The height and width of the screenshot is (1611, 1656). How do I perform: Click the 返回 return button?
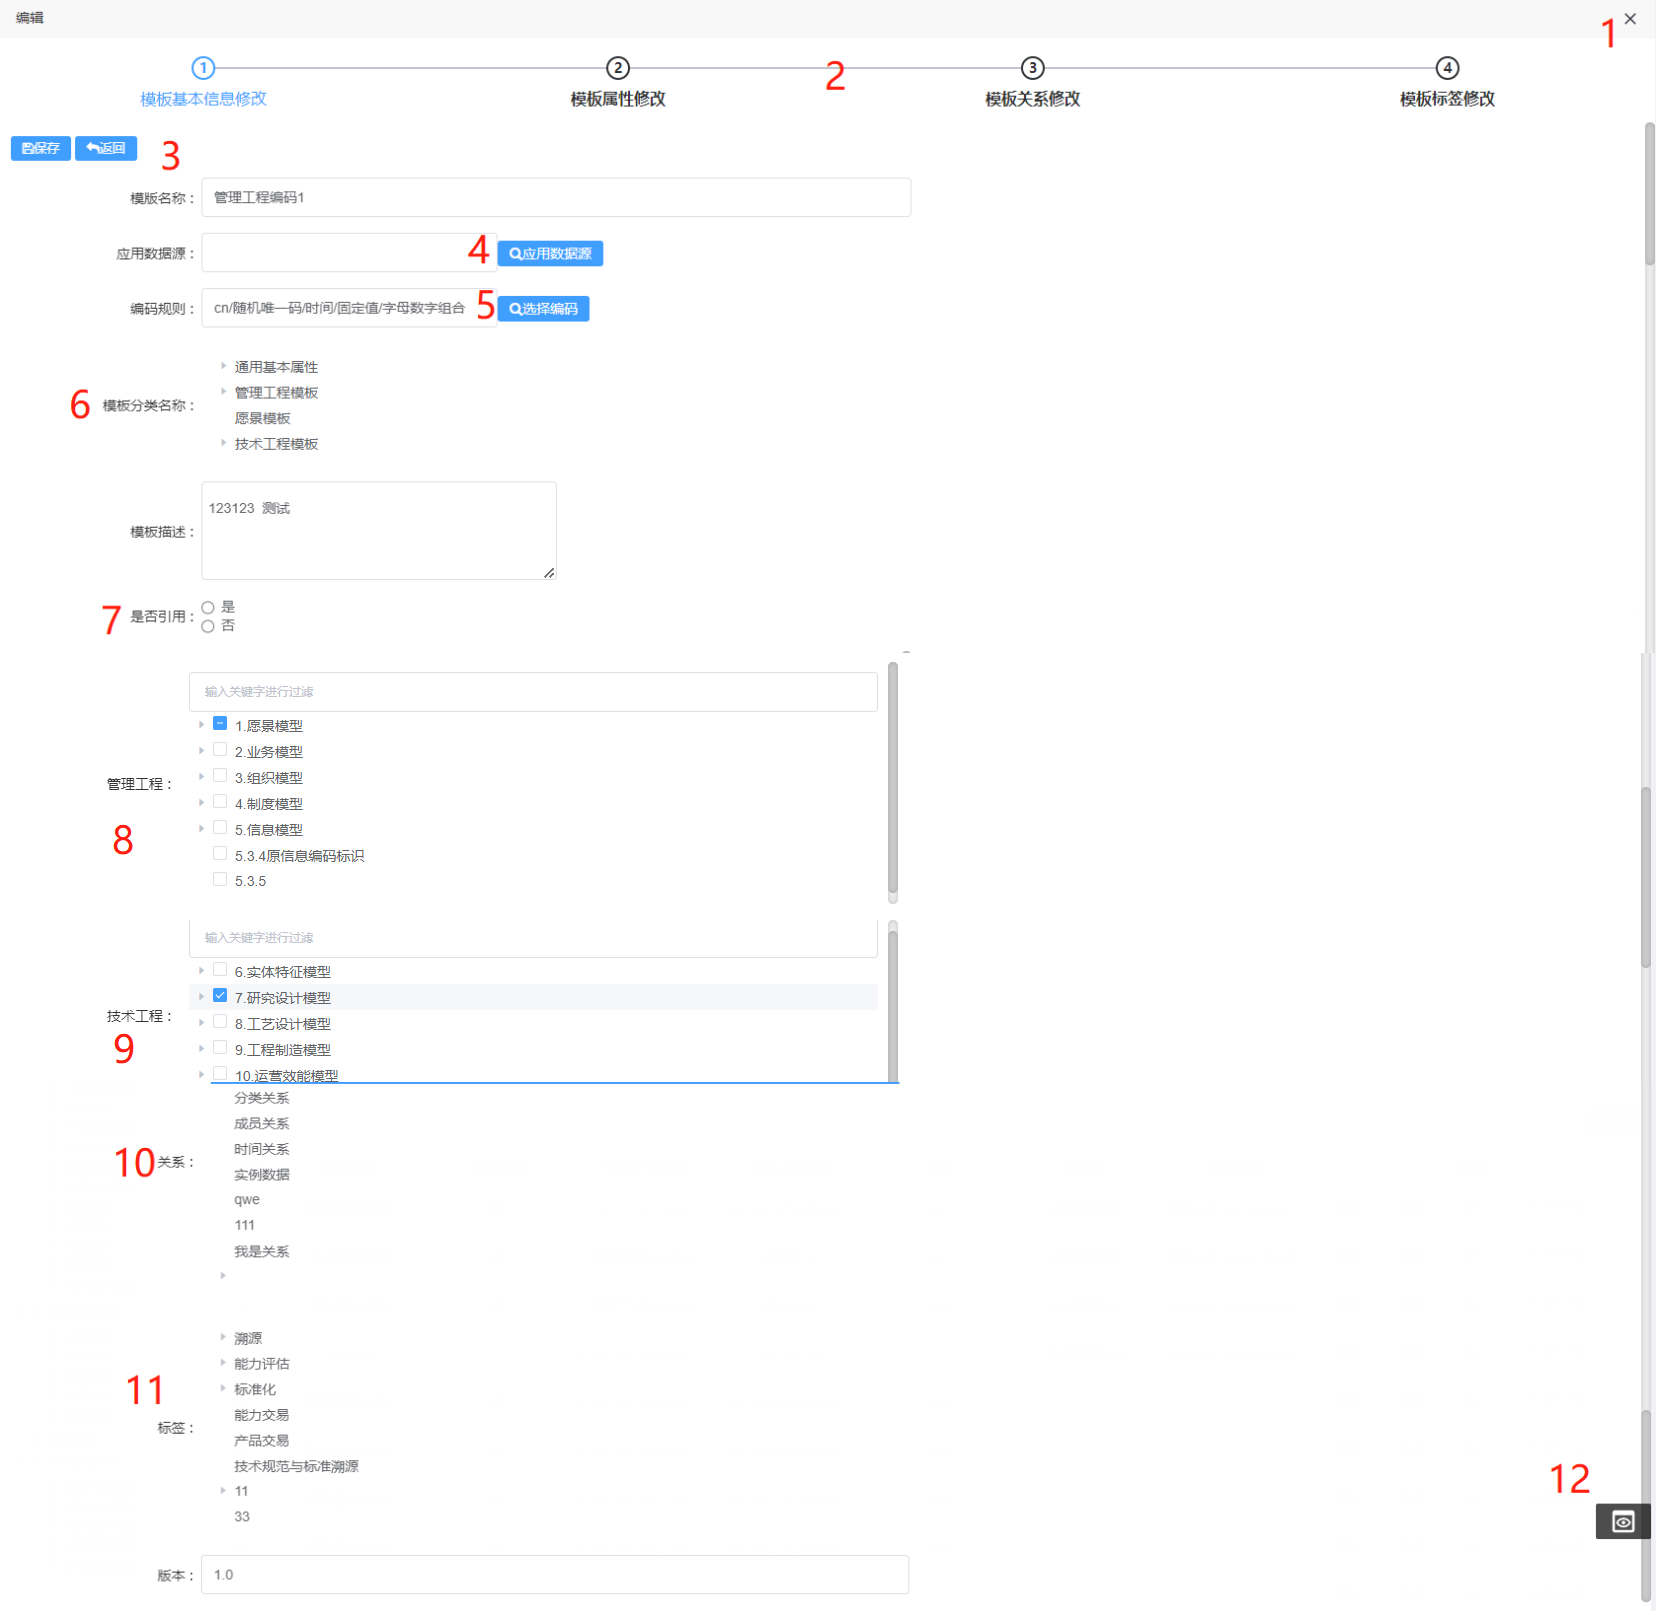click(106, 148)
